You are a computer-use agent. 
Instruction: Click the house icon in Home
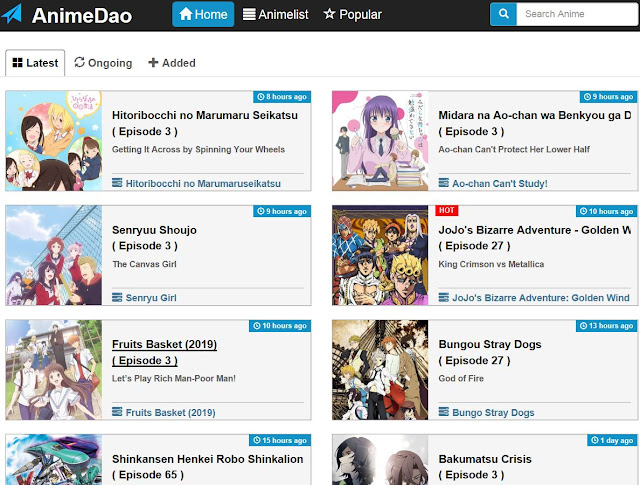click(185, 14)
